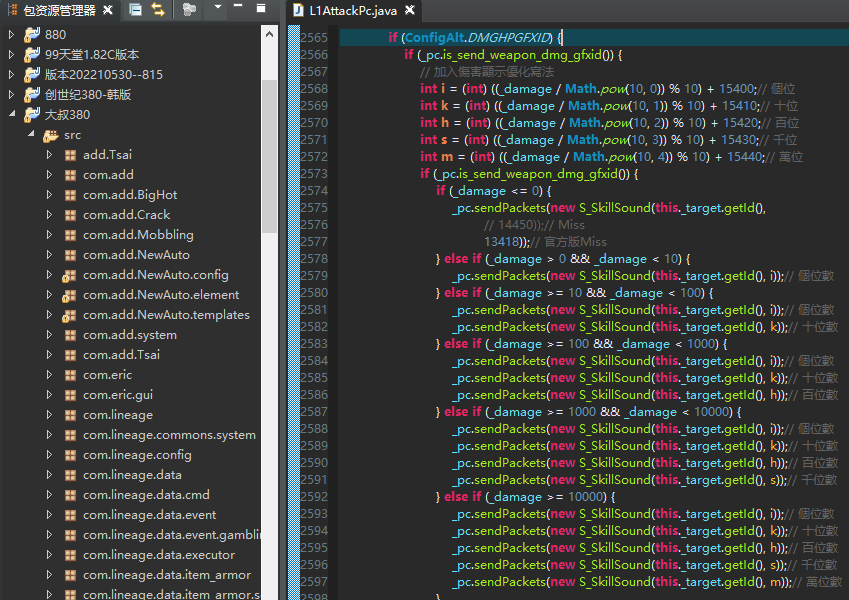Select the com.add.Tsai package label
Viewport: 849px width, 600px height.
[121, 355]
